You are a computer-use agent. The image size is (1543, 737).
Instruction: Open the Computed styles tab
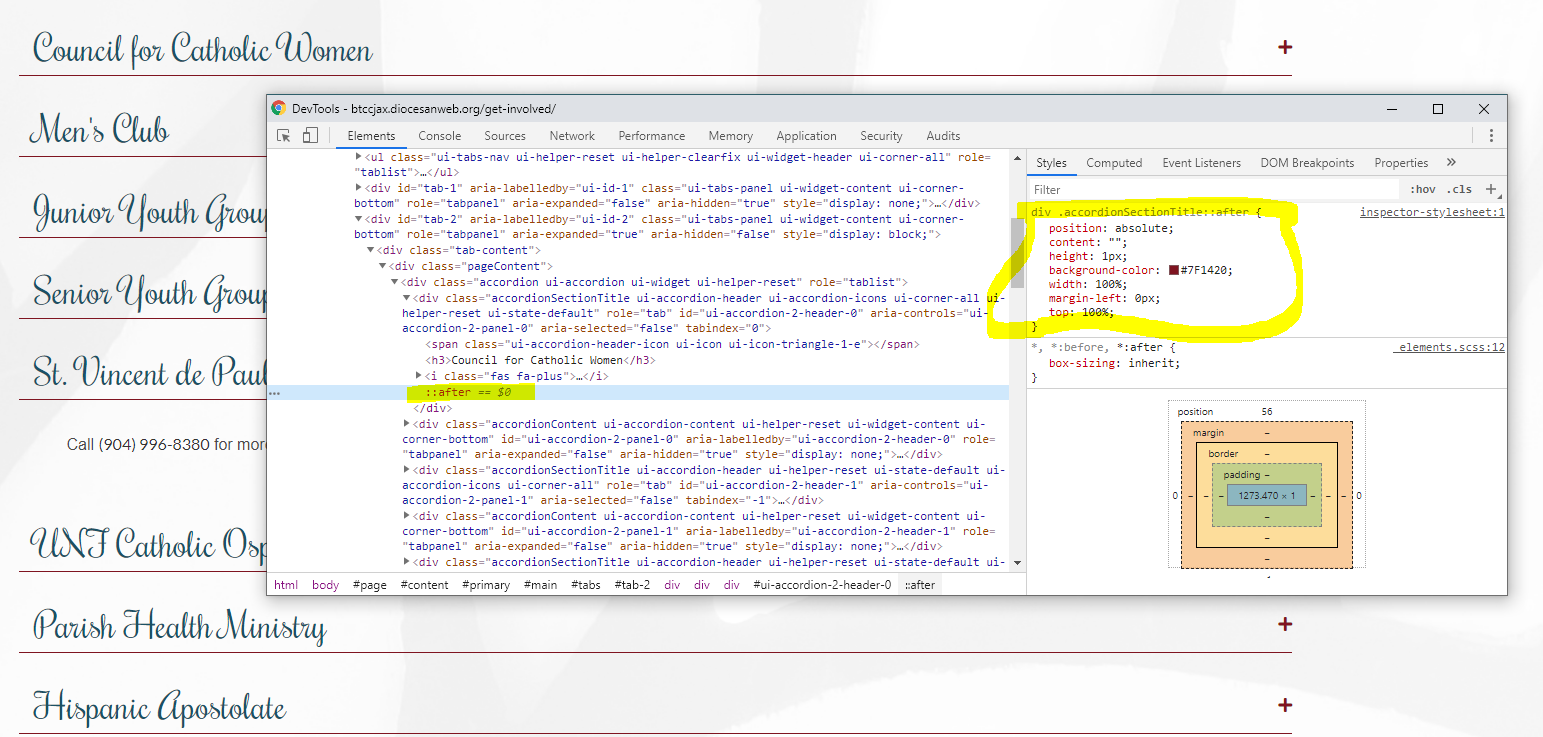click(1113, 163)
